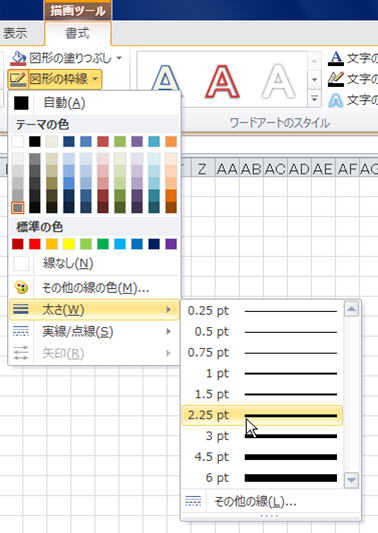Select the red outlined WordArt A style
This screenshot has width=378, height=533.
click(222, 82)
